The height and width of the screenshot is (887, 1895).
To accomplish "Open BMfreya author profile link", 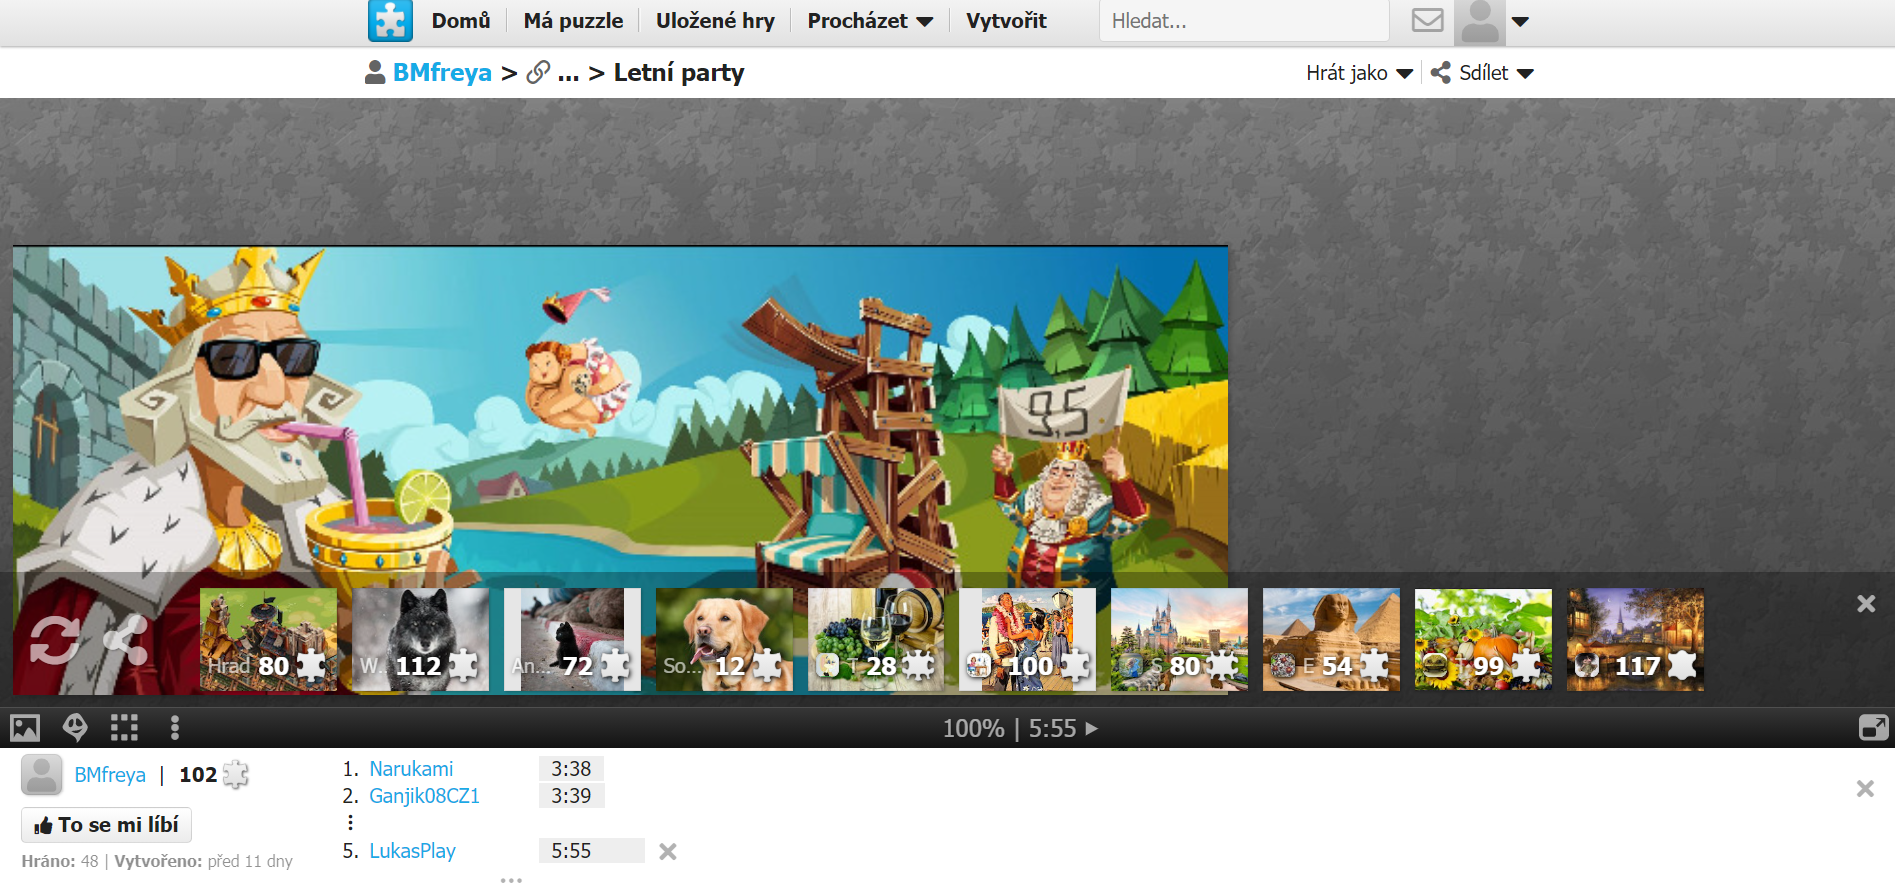I will click(x=110, y=775).
